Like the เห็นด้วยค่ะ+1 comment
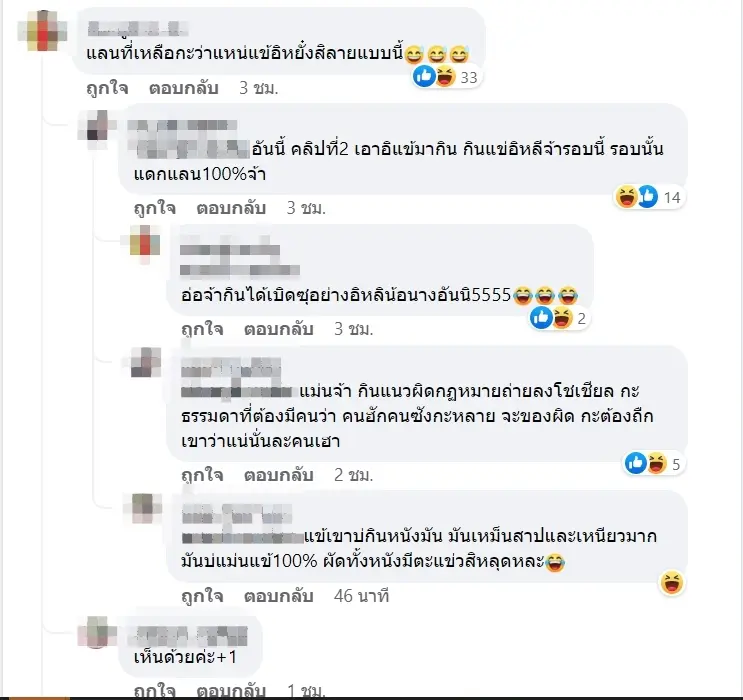 click(155, 691)
